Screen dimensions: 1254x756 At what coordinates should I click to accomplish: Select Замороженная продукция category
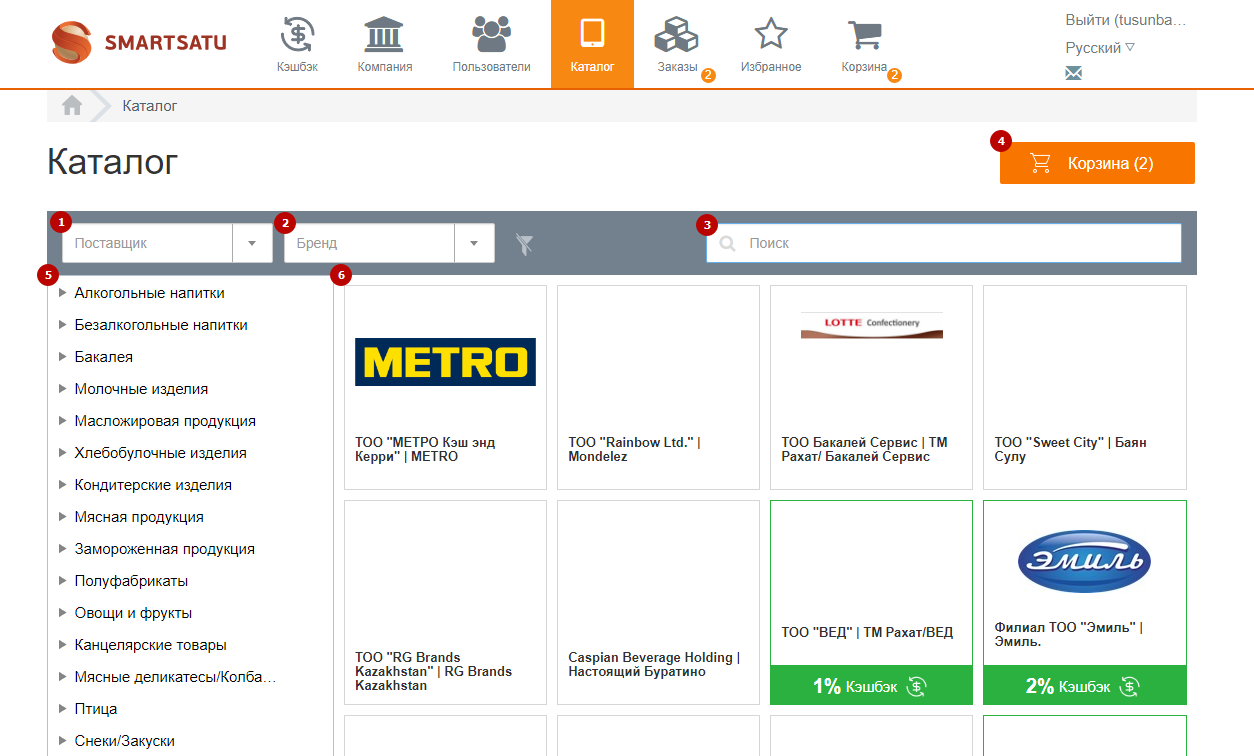pos(164,549)
